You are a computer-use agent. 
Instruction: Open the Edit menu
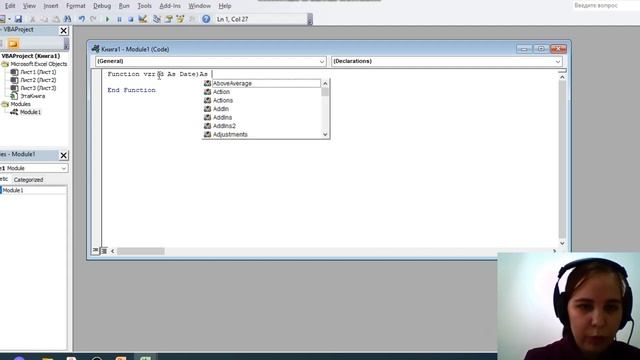(10, 6)
